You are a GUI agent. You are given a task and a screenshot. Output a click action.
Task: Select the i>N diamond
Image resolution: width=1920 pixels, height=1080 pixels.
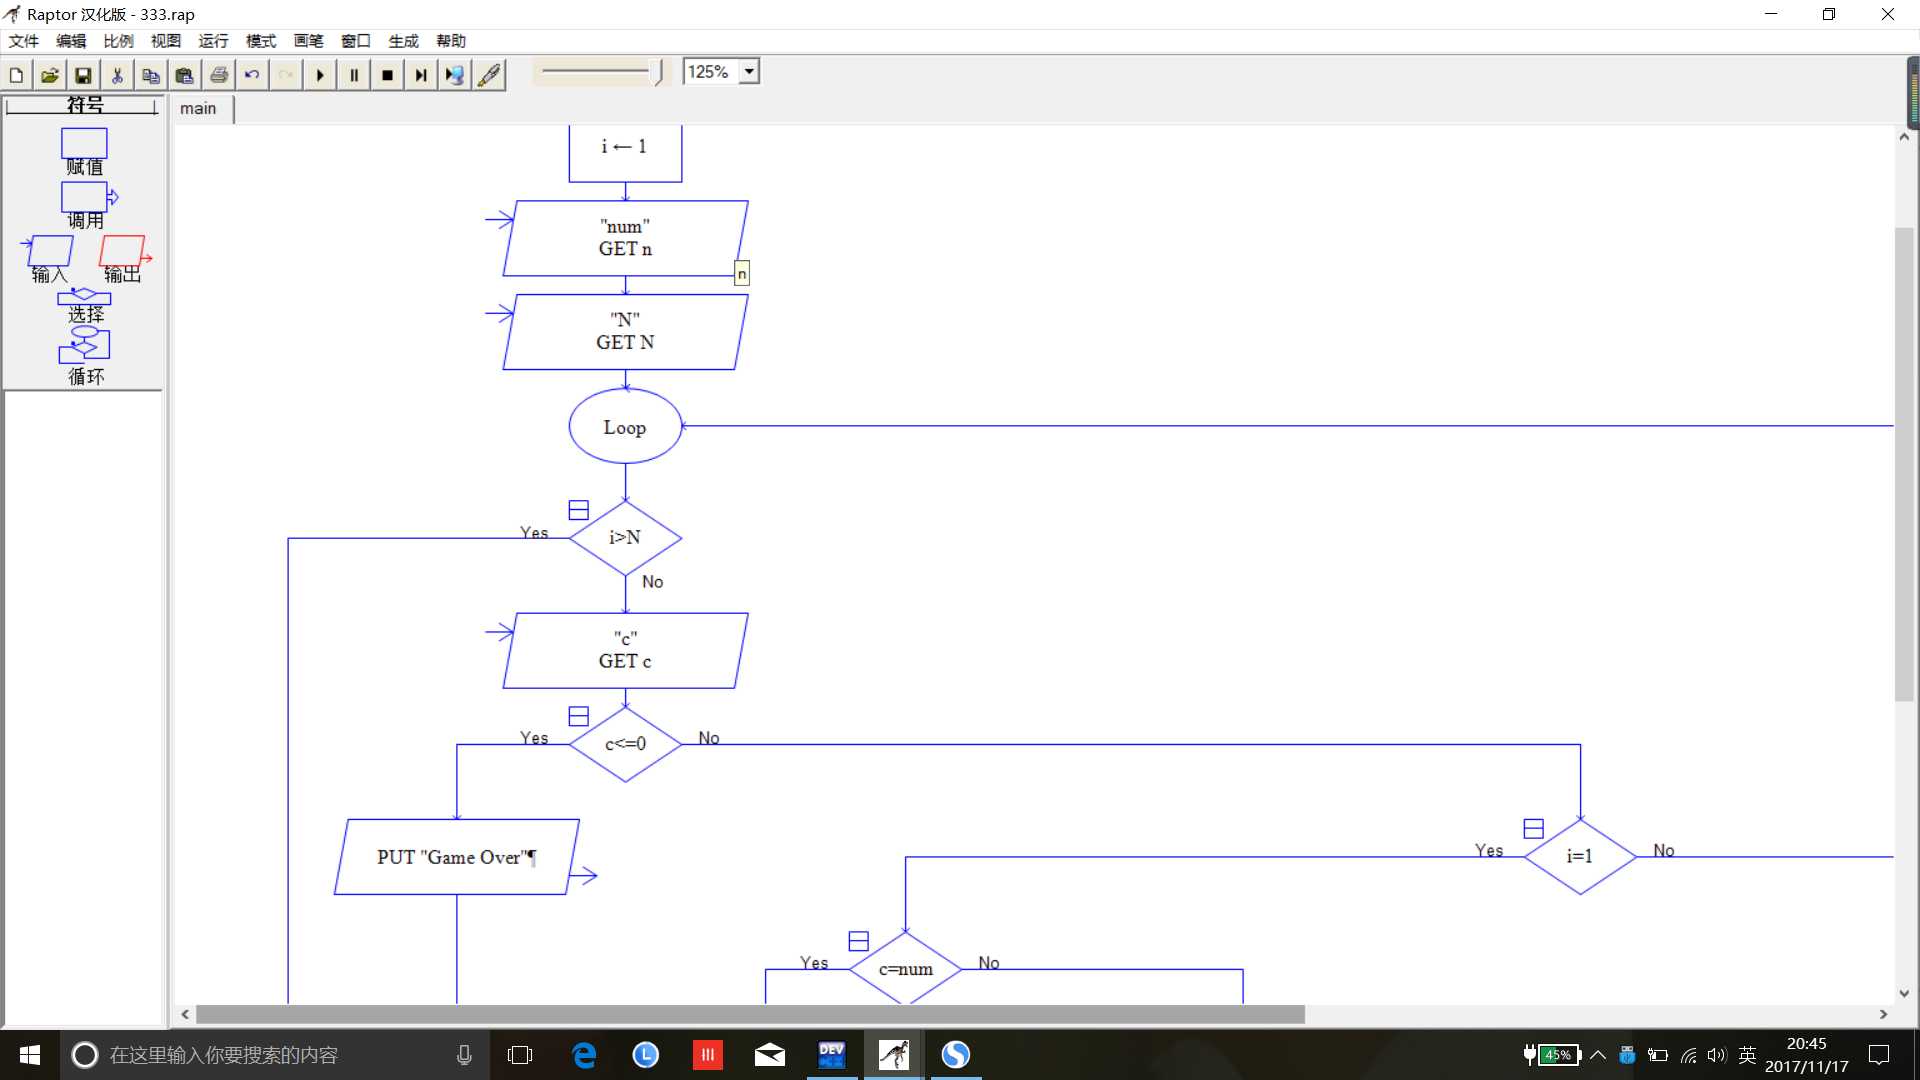coord(625,538)
